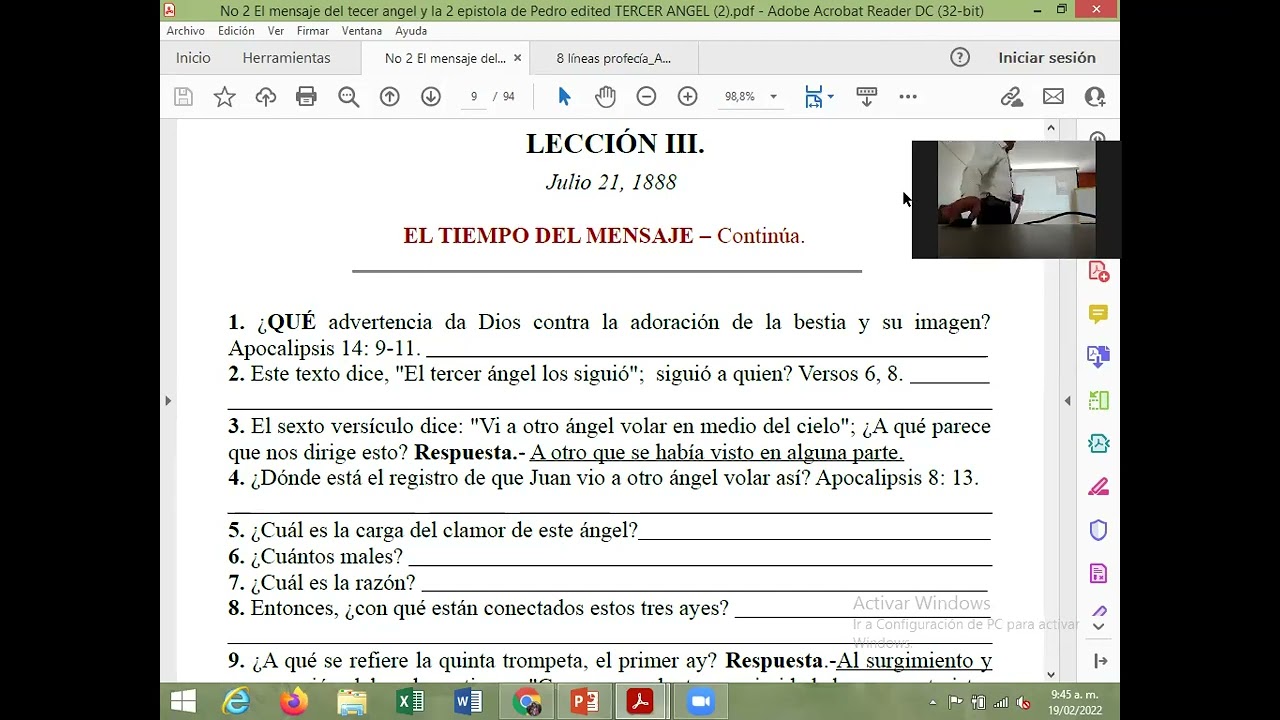1280x720 pixels.
Task: Upload file to cloud icon
Action: coord(266,97)
